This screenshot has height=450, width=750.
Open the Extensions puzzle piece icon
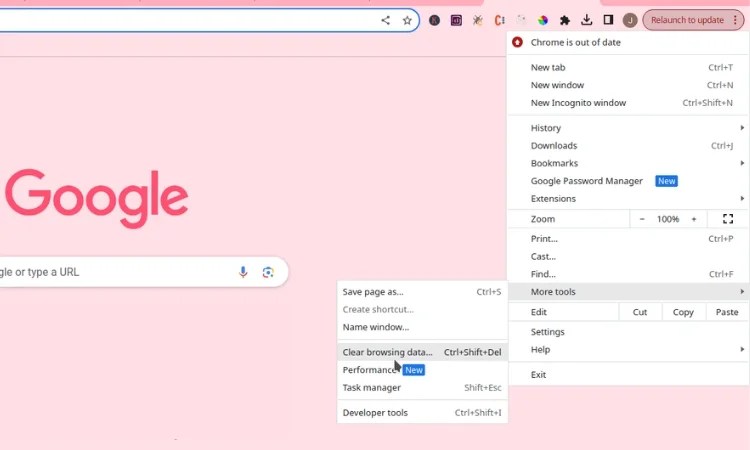coord(565,20)
